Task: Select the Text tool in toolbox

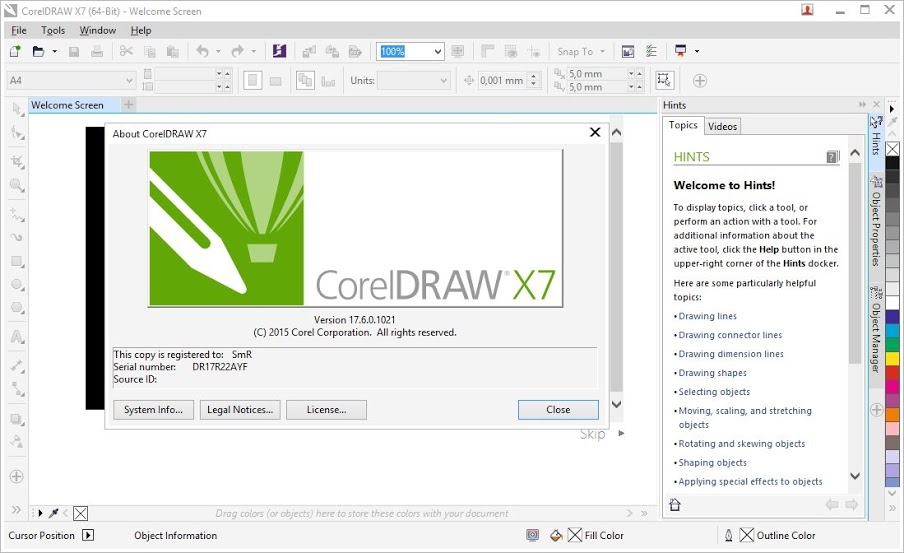Action: pos(17,337)
